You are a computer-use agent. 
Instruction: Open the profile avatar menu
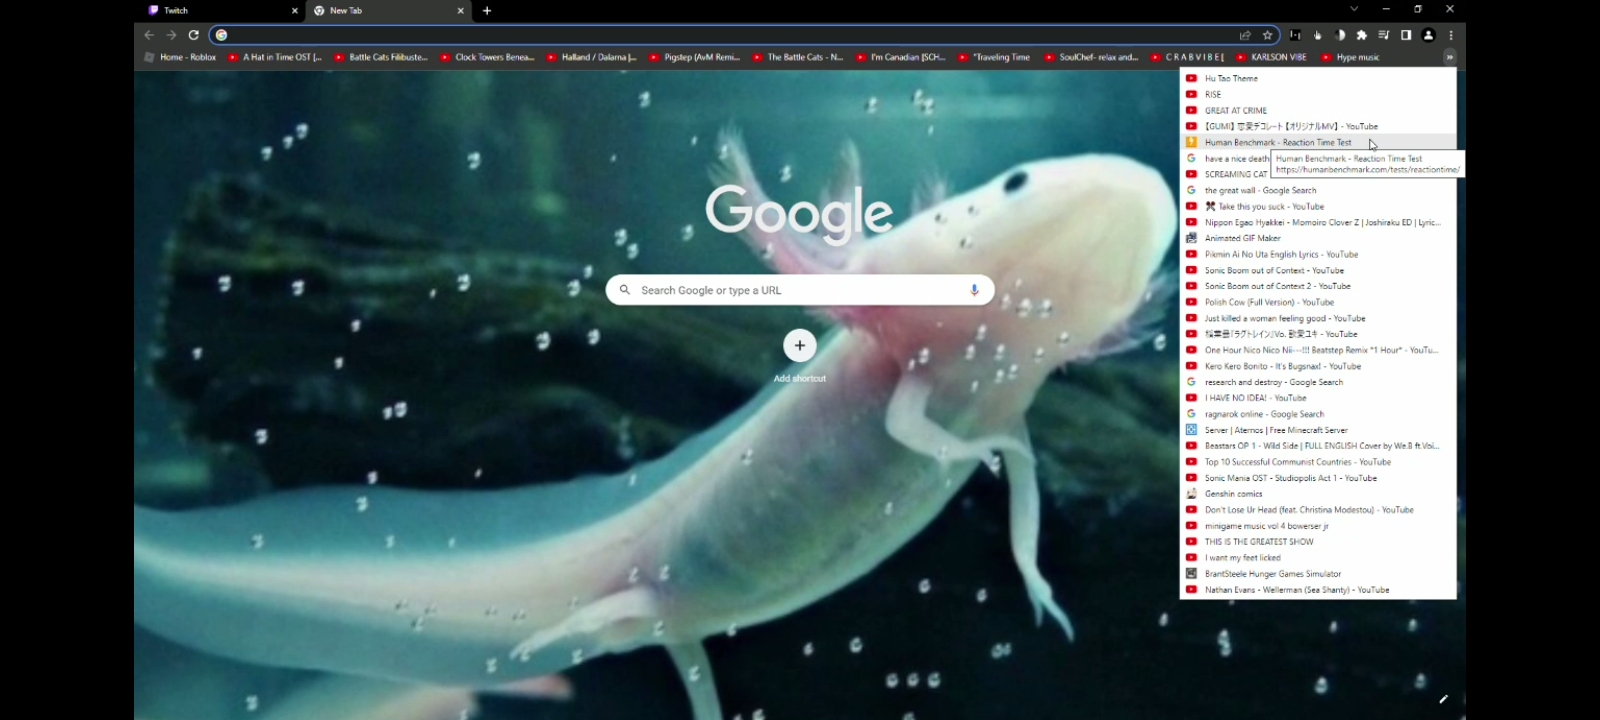1428,35
